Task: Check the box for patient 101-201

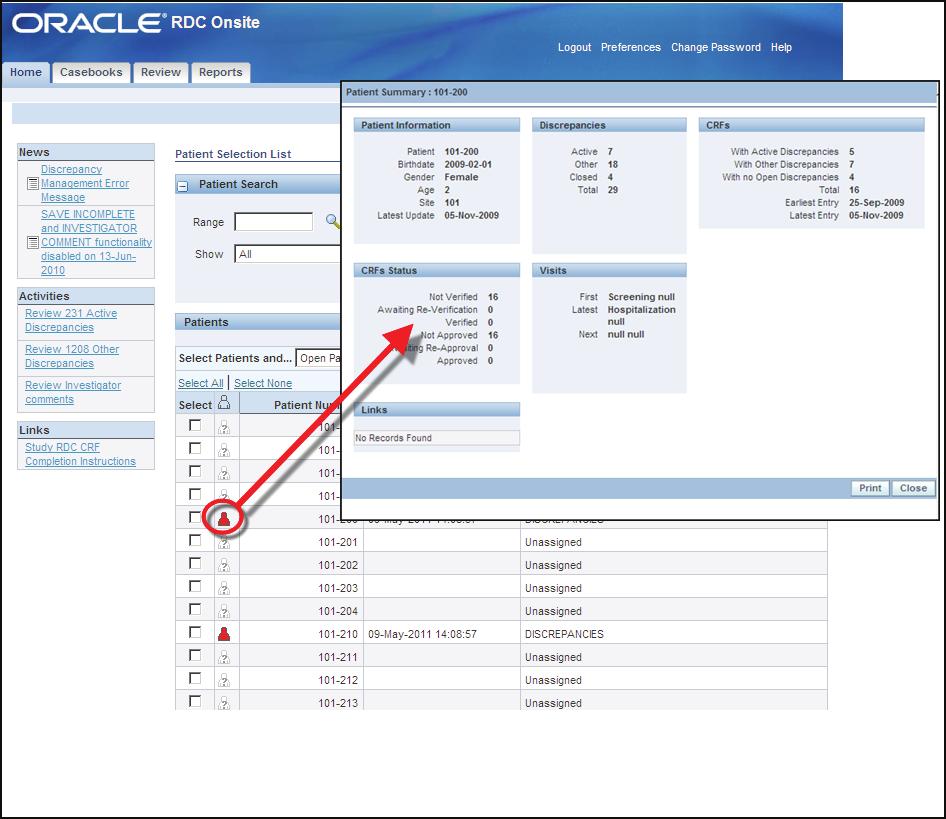Action: click(195, 540)
